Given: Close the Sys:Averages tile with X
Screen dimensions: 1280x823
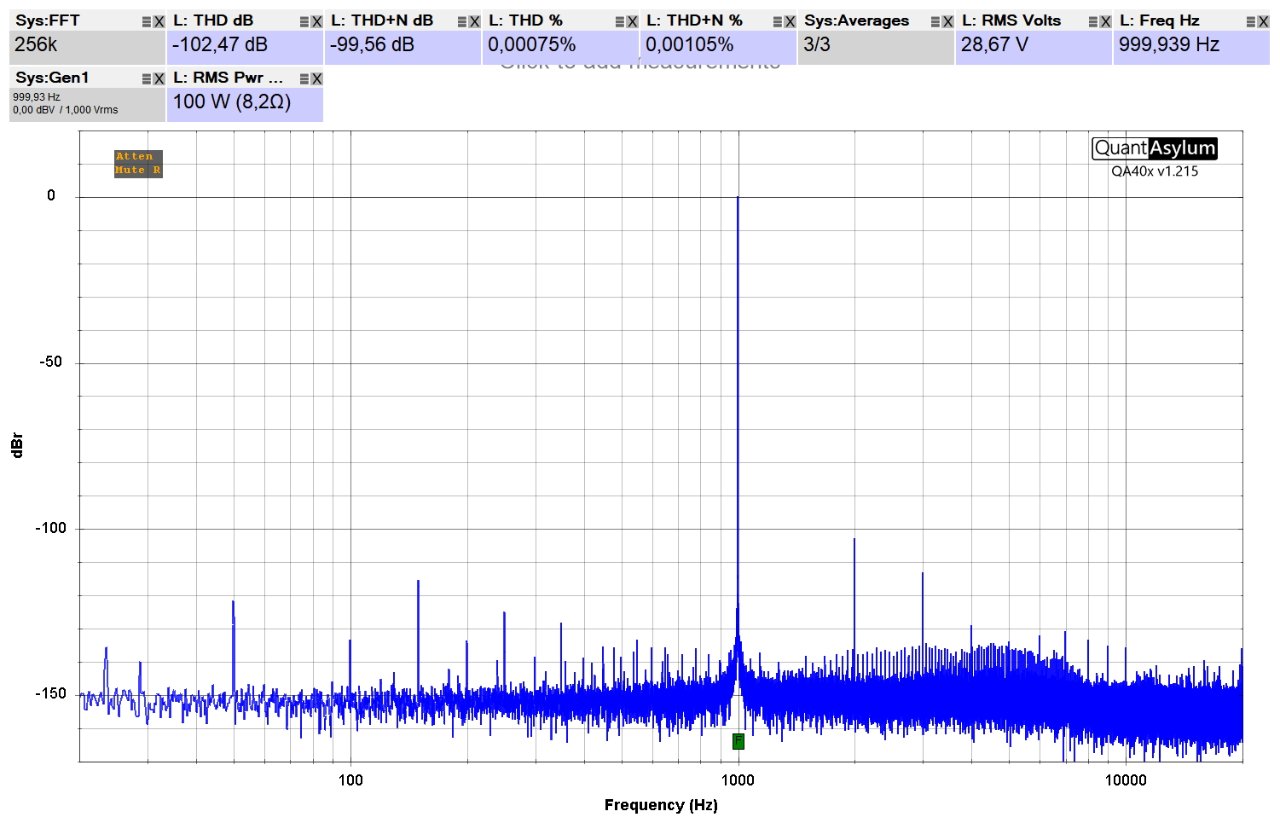Looking at the screenshot, I should (x=947, y=21).
